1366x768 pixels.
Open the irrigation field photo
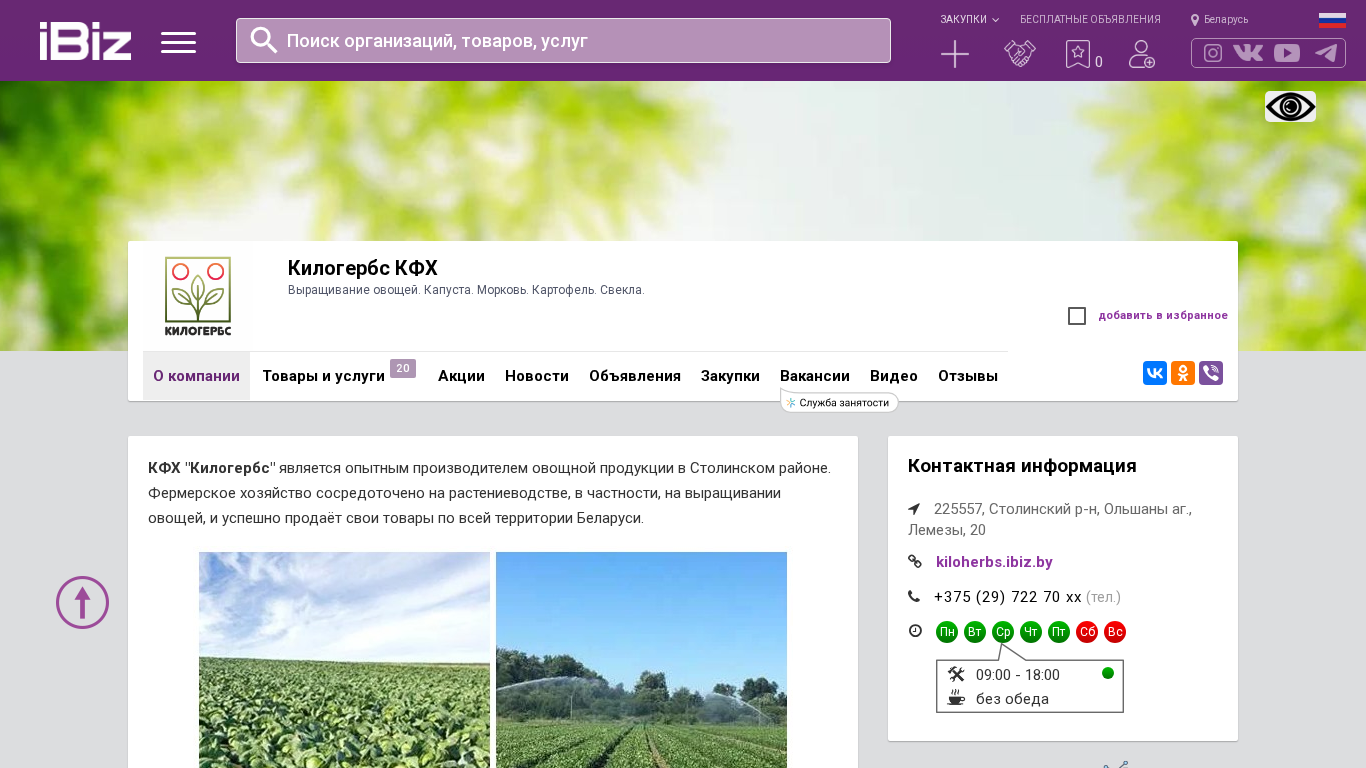(641, 660)
